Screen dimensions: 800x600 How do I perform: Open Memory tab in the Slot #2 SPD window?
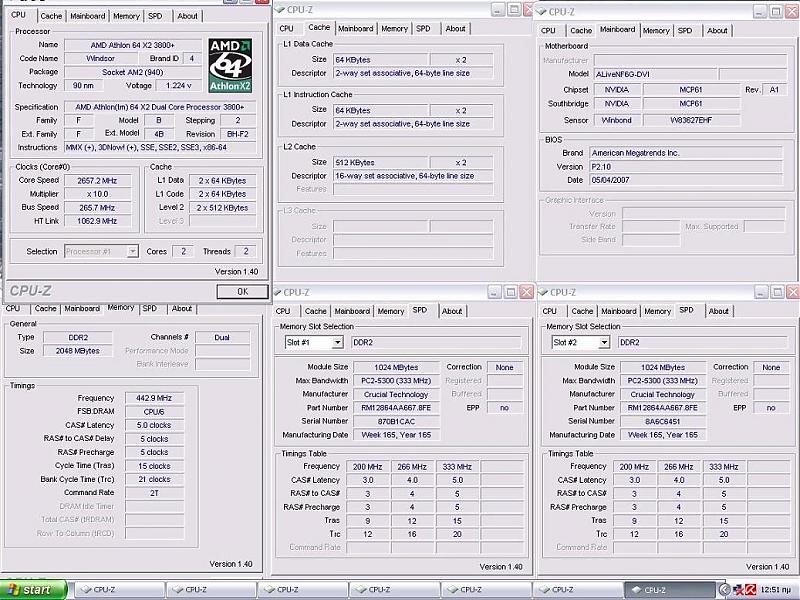pyautogui.click(x=658, y=311)
